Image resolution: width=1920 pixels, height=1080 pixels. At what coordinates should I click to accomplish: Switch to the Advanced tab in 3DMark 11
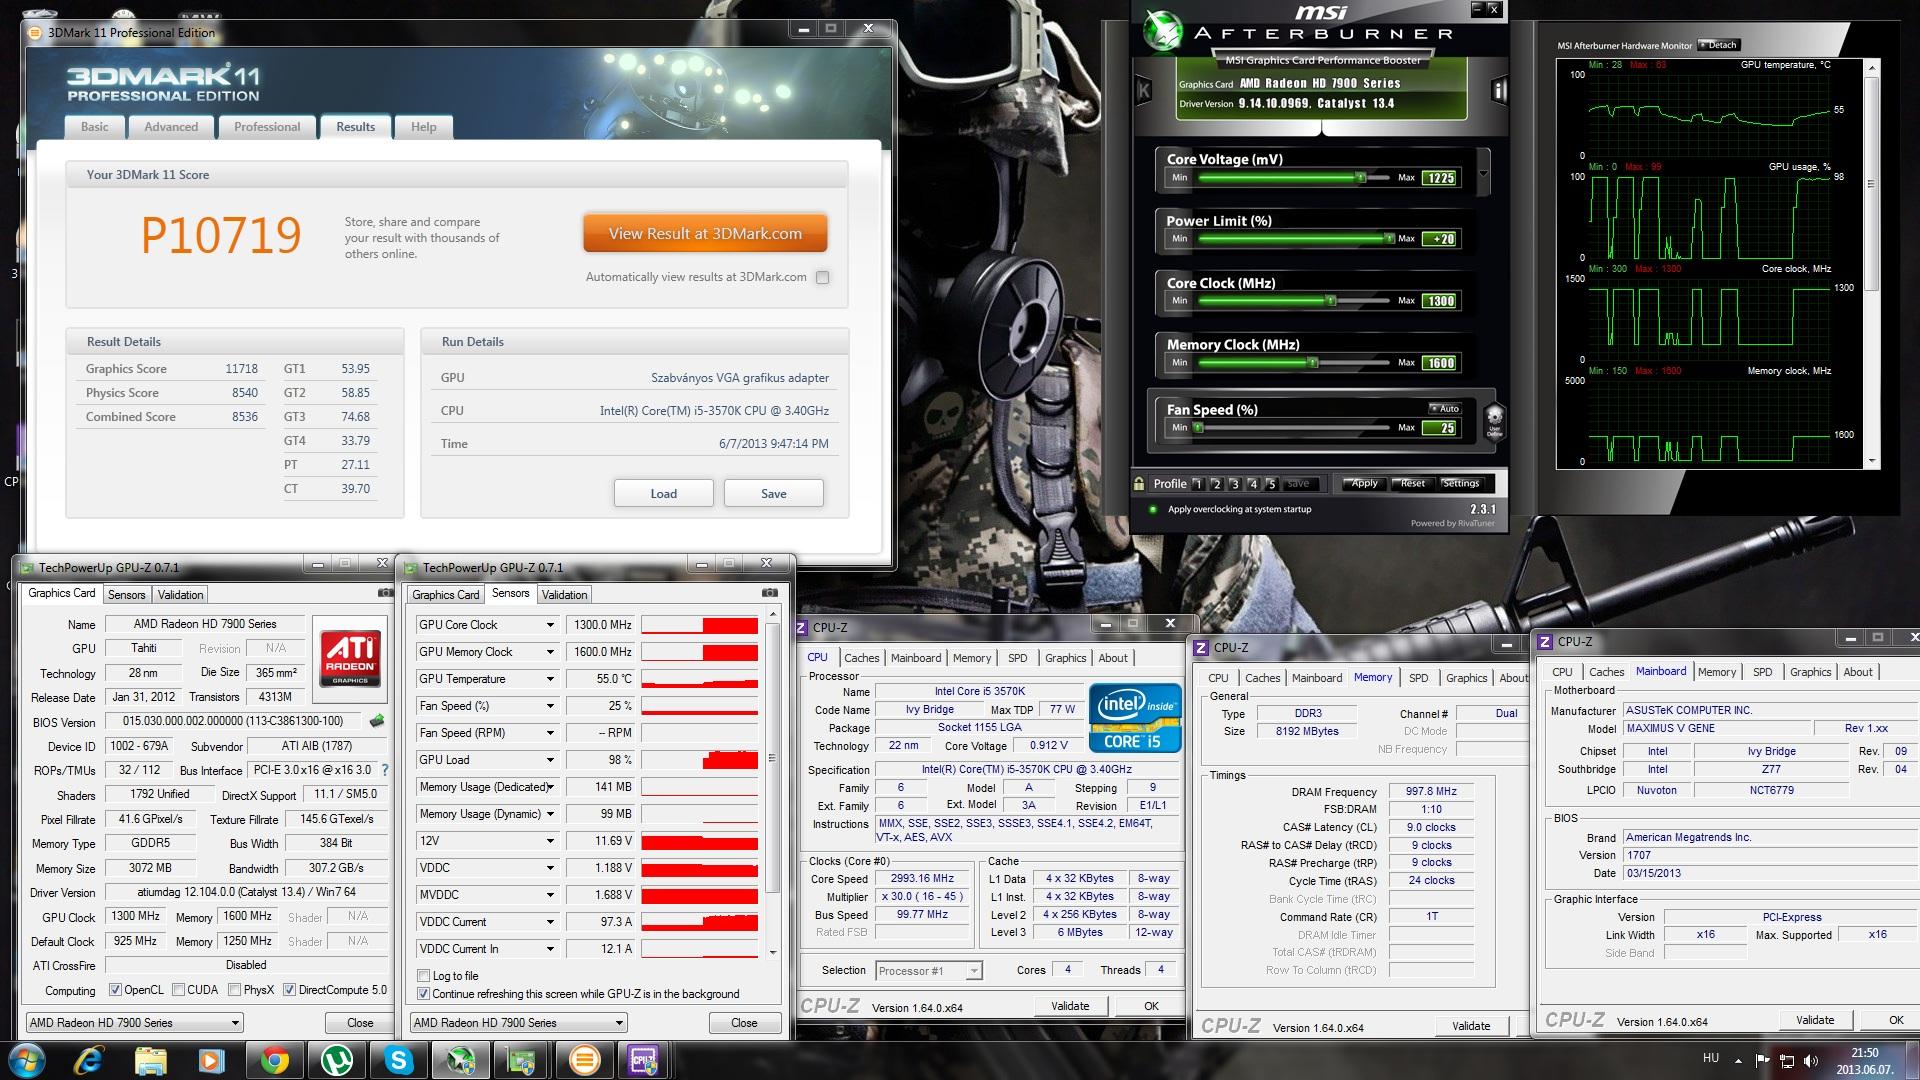pyautogui.click(x=171, y=127)
